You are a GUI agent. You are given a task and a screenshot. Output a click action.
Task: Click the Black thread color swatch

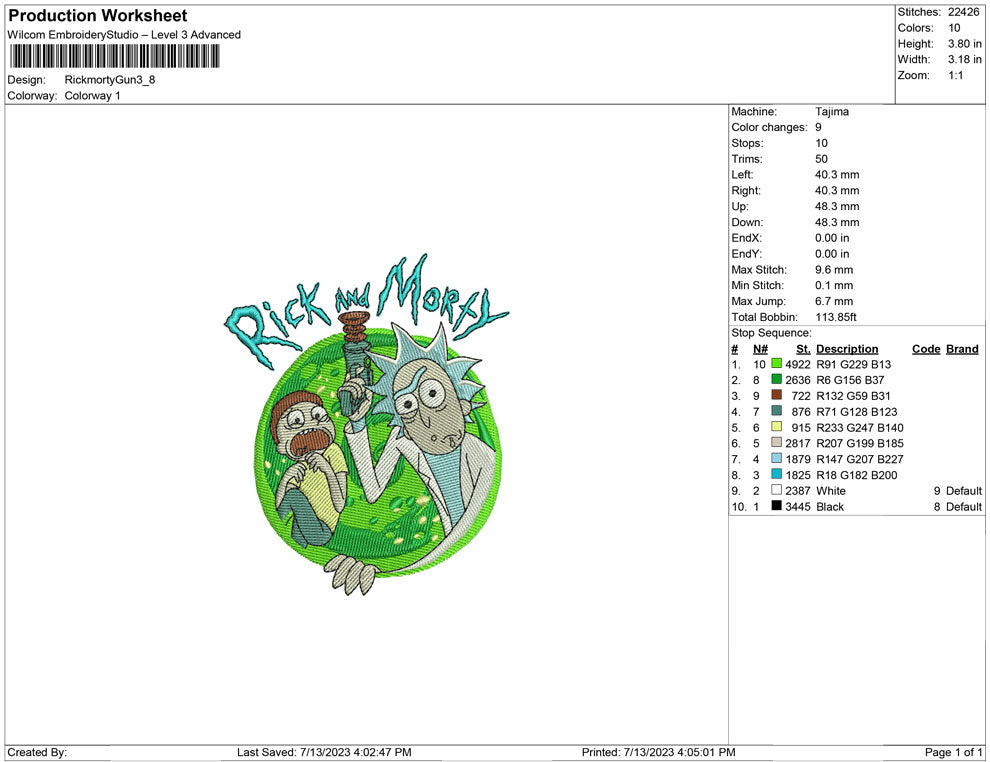pyautogui.click(x=777, y=506)
